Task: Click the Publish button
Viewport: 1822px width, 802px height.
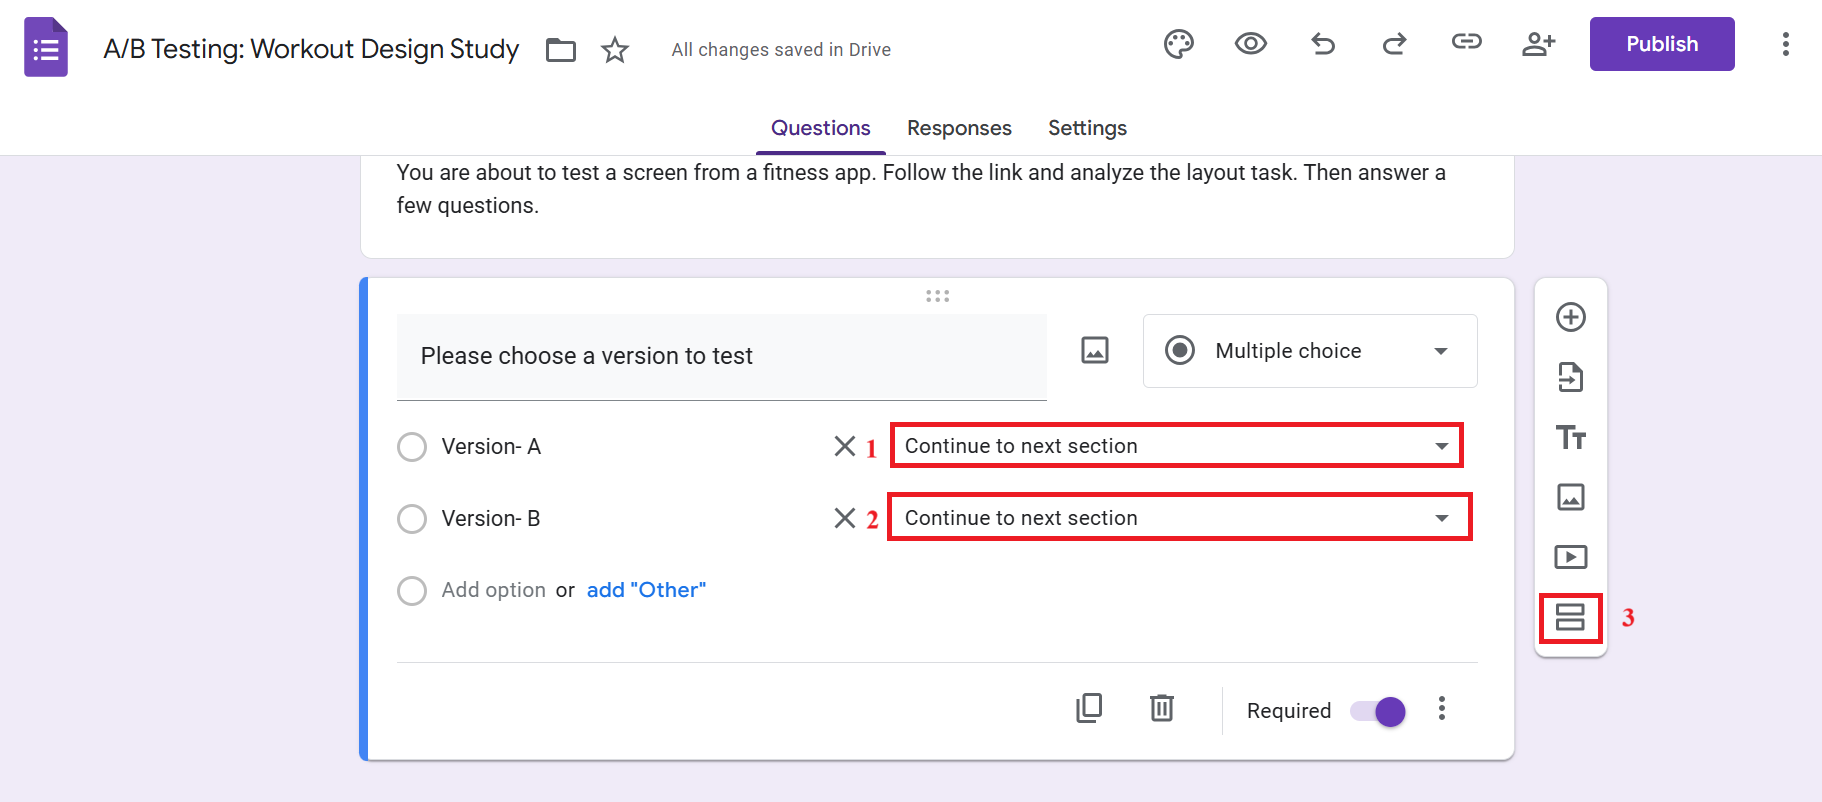Action: 1661,44
